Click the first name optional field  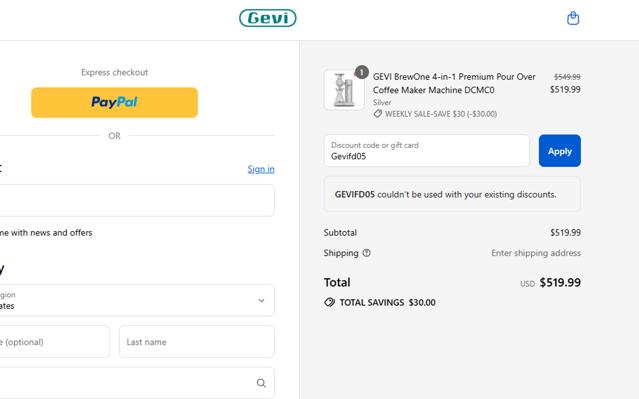[x=54, y=342]
